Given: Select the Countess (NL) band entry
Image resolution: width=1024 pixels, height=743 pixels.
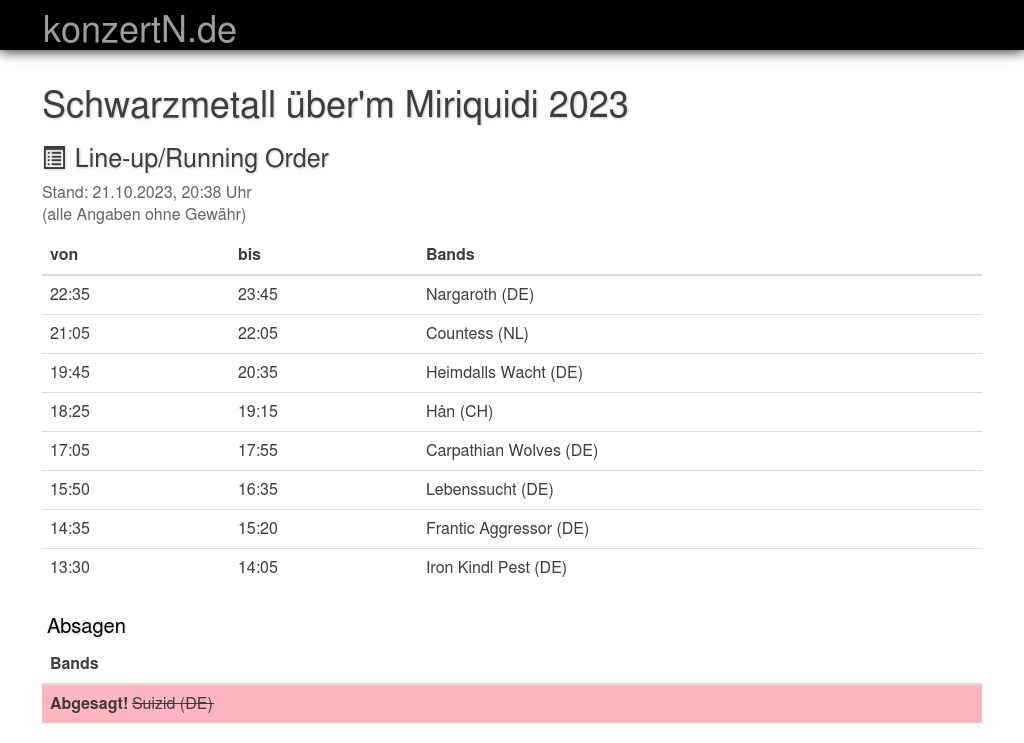Looking at the screenshot, I should click(x=477, y=333).
